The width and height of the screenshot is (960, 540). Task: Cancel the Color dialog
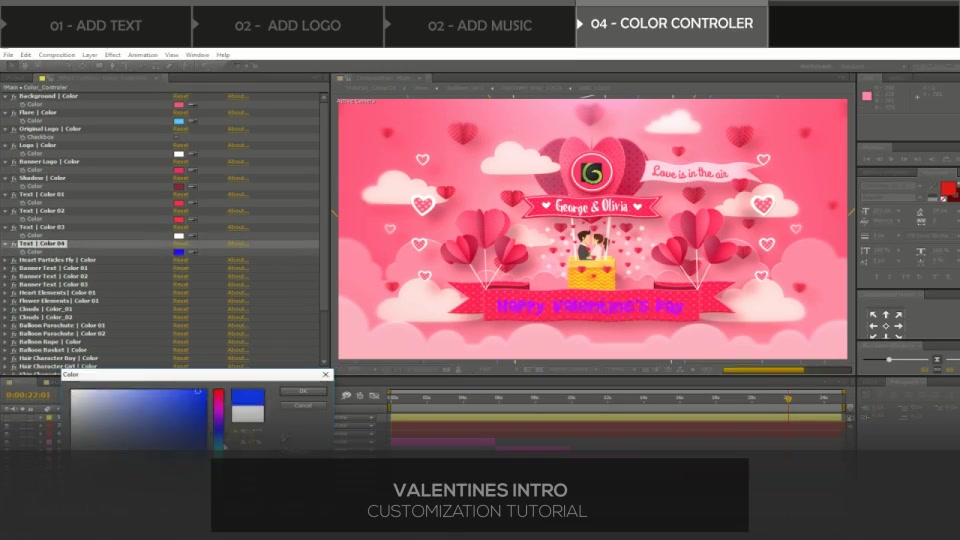(x=303, y=405)
